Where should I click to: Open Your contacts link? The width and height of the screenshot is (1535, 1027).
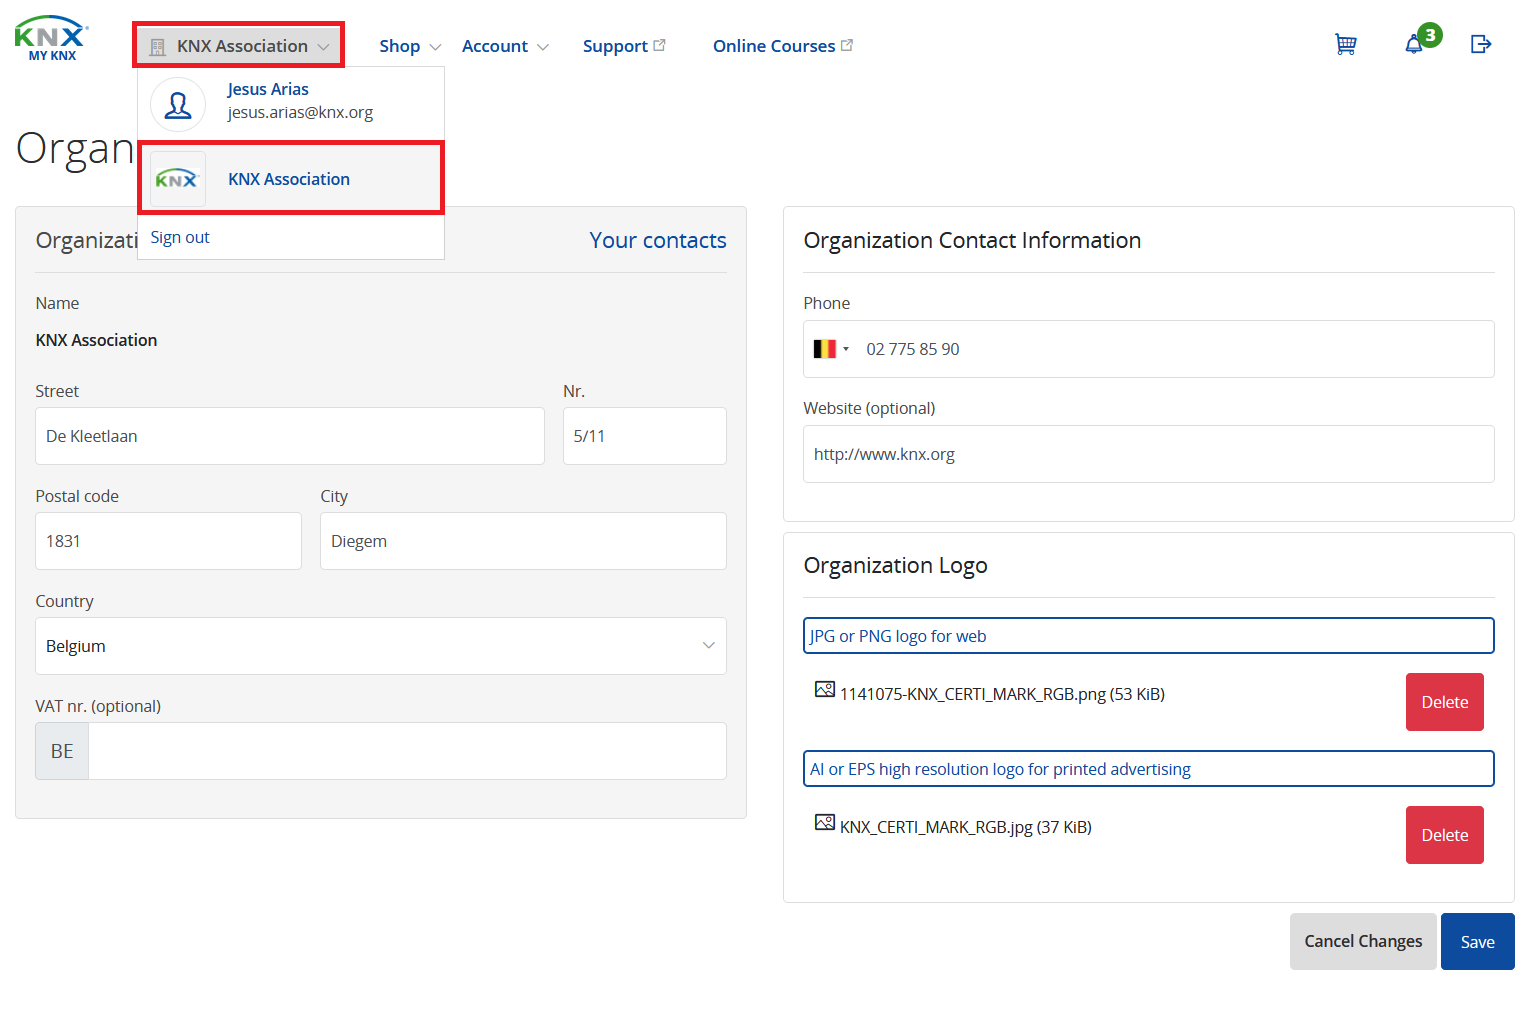coord(658,240)
